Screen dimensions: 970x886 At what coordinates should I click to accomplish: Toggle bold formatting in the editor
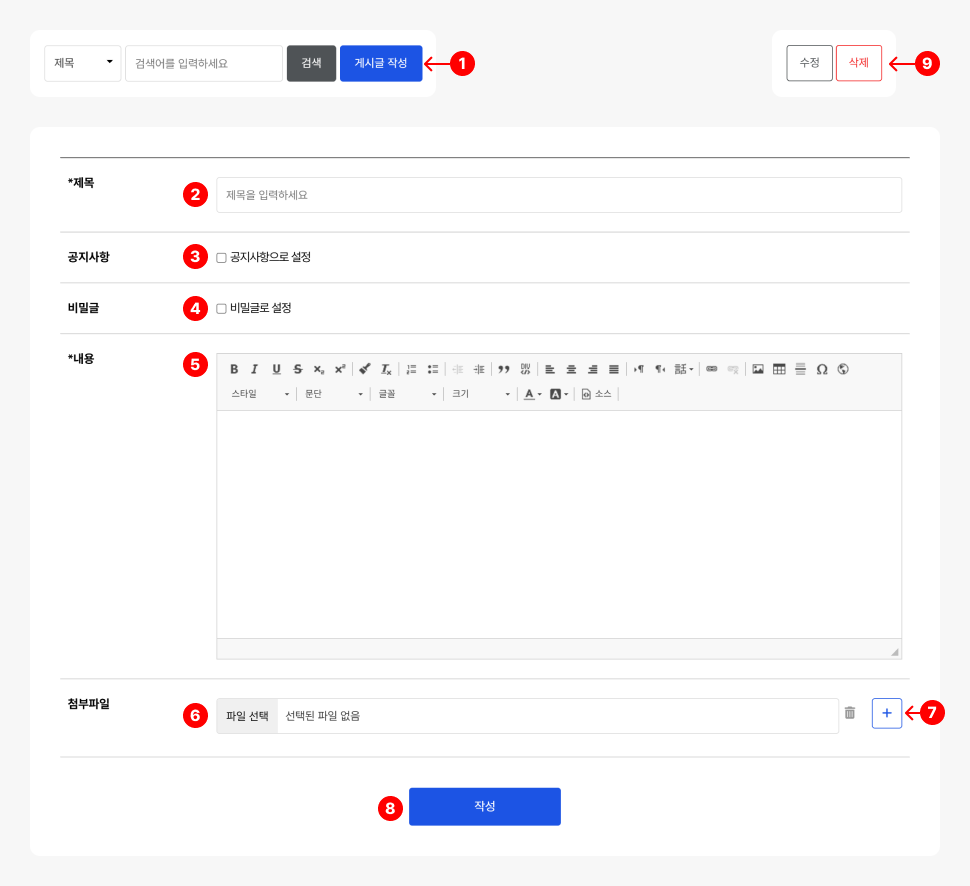tap(234, 369)
